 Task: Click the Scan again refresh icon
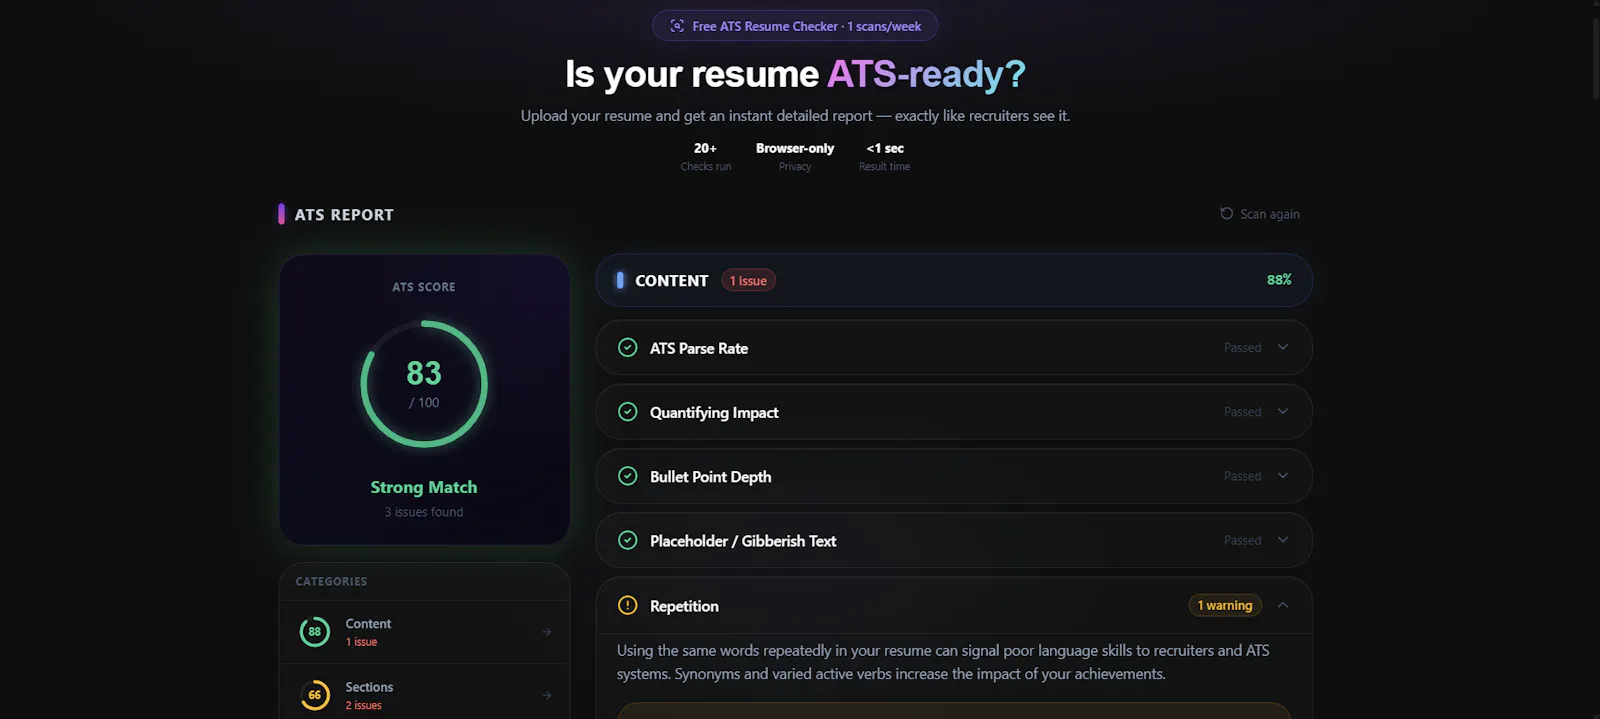click(1226, 213)
